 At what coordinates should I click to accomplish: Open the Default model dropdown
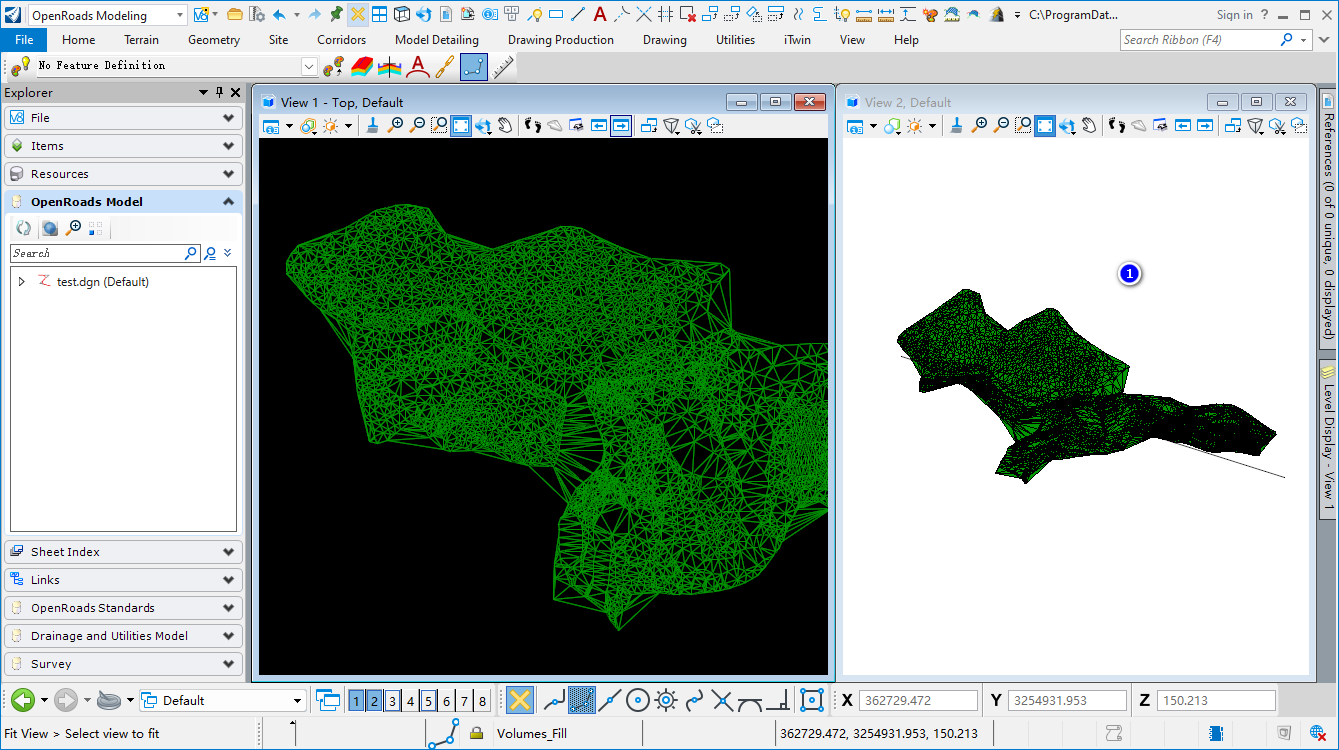[222, 700]
